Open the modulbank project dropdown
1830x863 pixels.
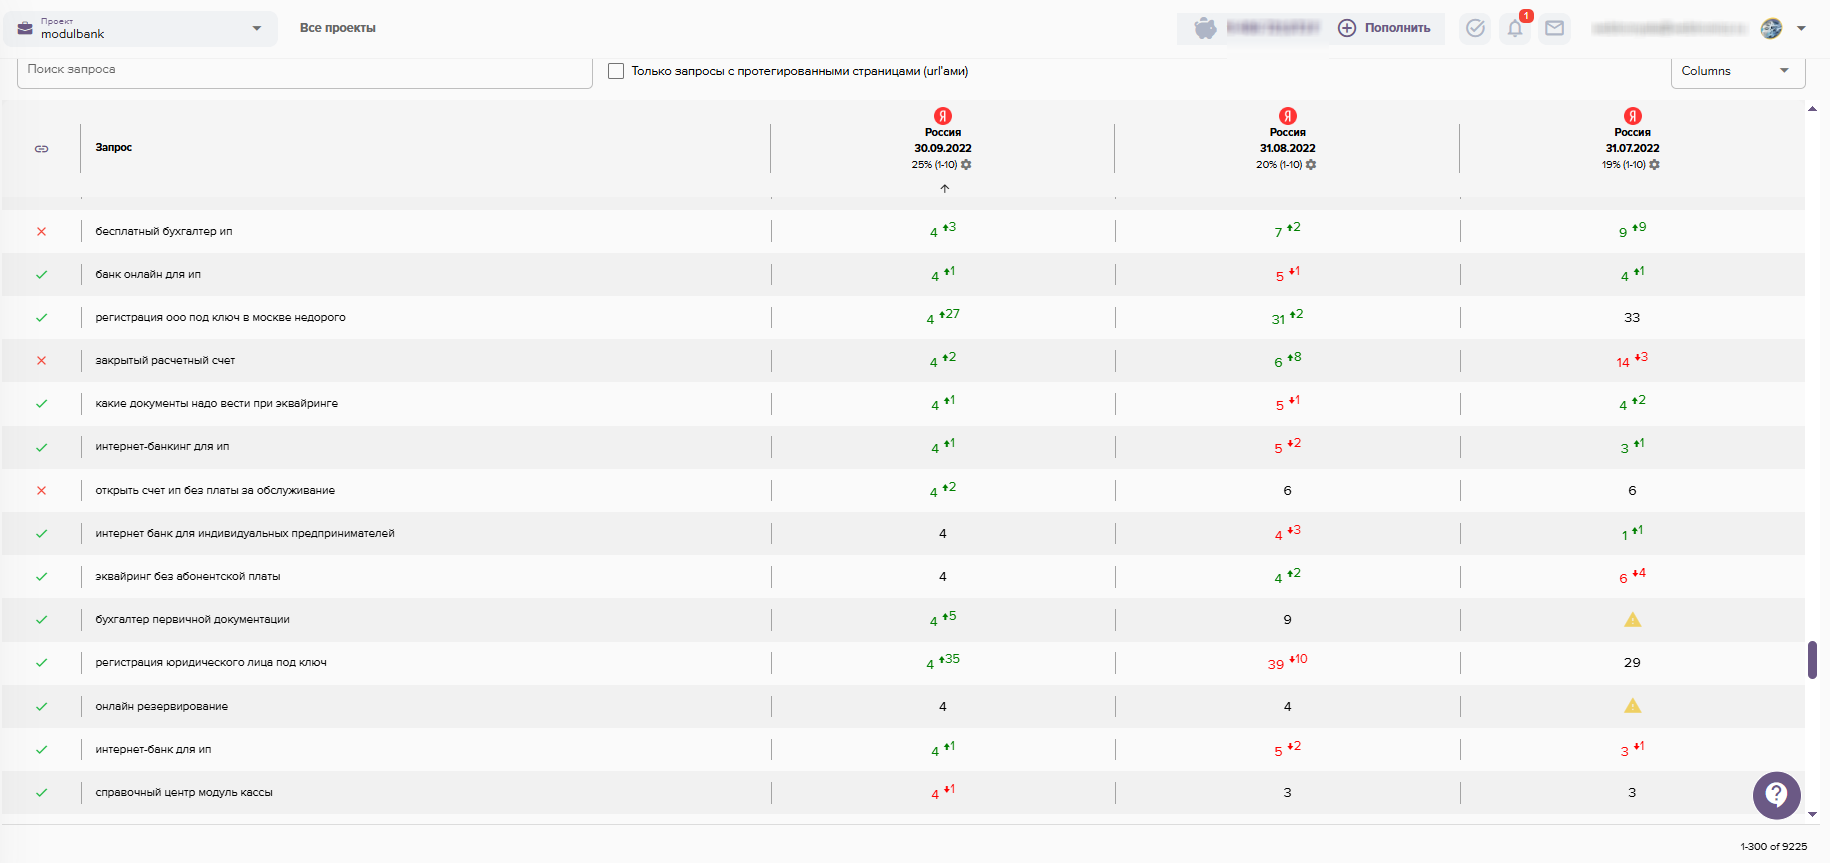click(140, 28)
